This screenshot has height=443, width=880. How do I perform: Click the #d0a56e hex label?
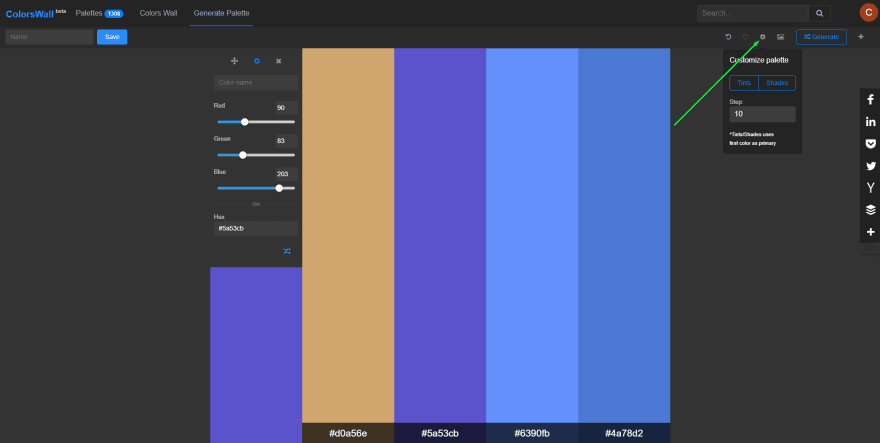(x=348, y=433)
